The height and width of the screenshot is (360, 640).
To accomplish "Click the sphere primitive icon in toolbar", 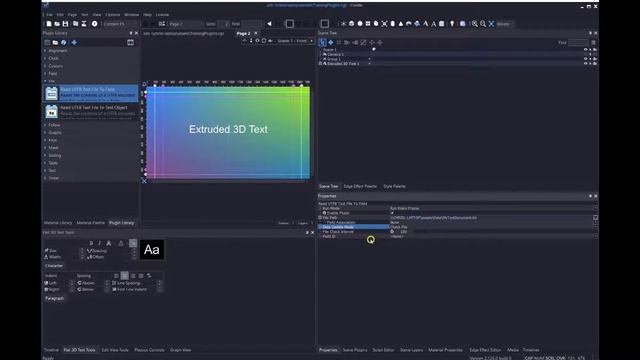I will pos(360,24).
